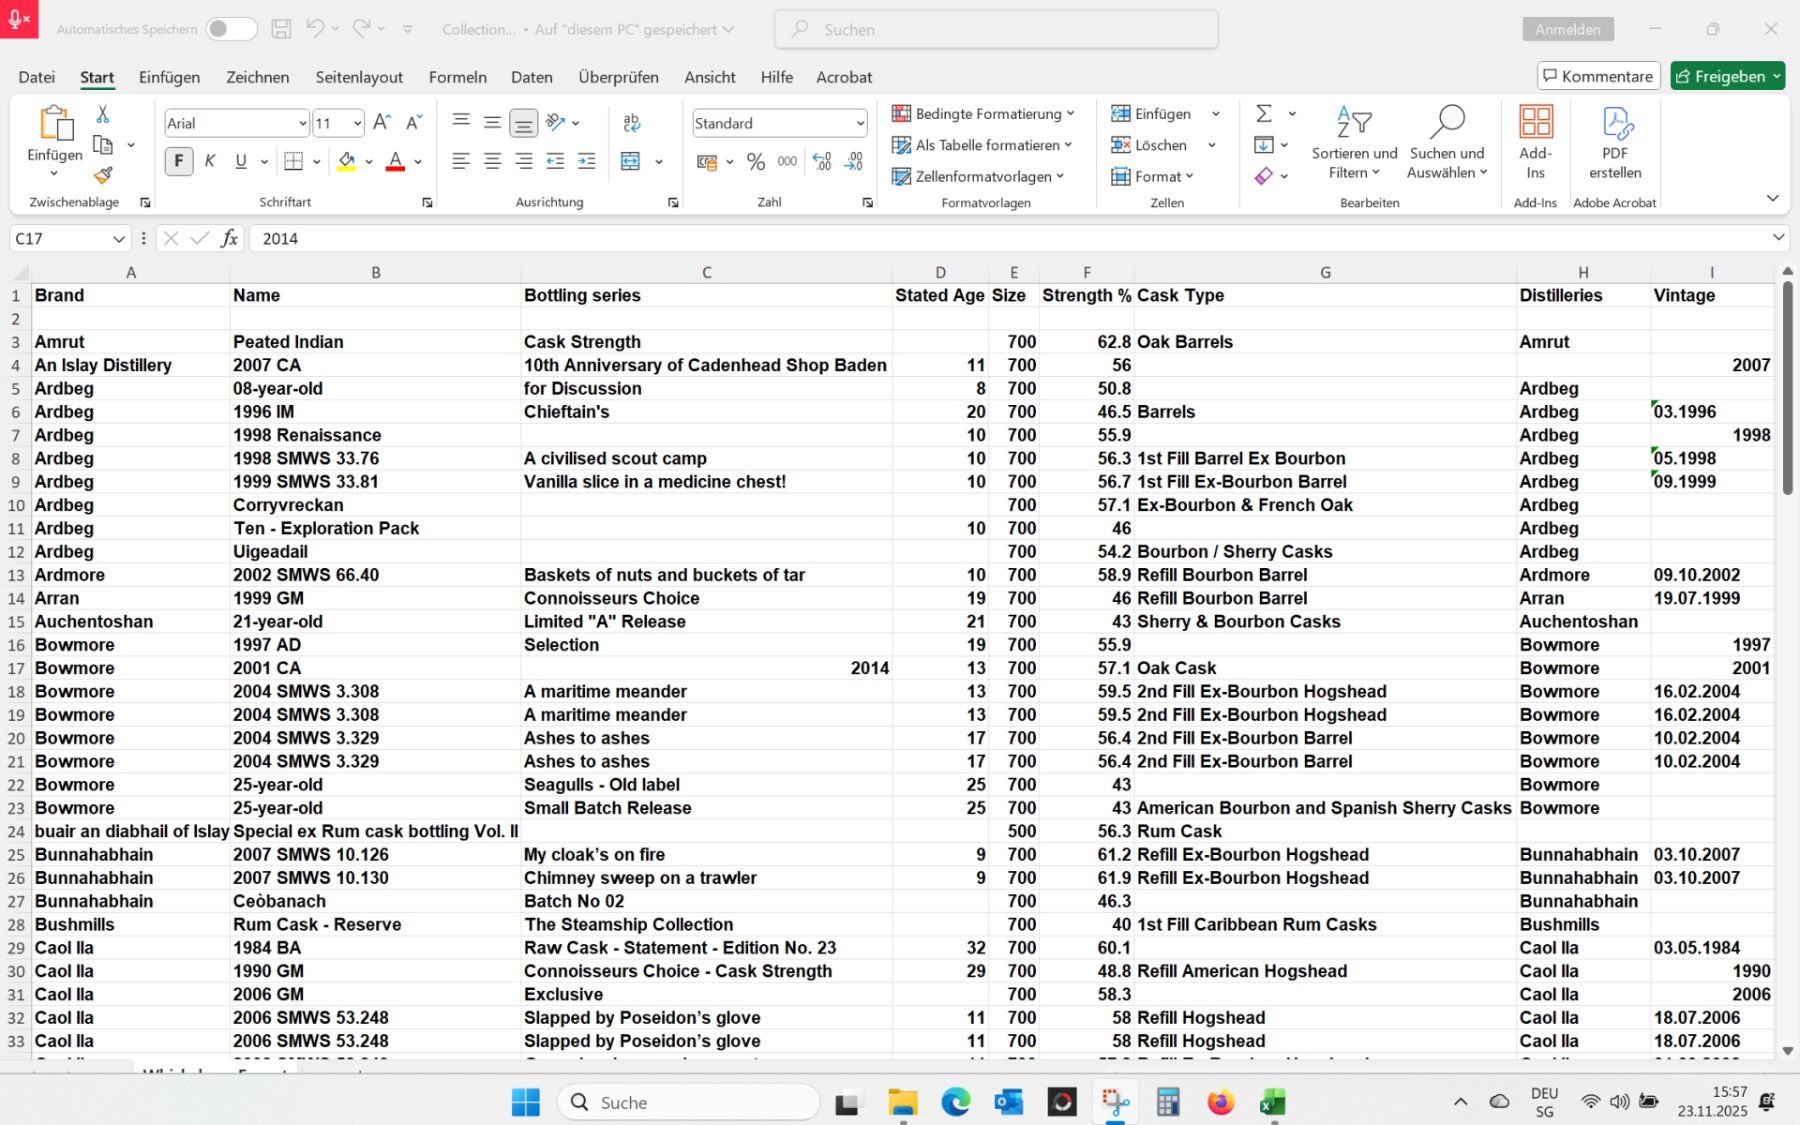Select the 000 thousands separator icon

pos(787,161)
